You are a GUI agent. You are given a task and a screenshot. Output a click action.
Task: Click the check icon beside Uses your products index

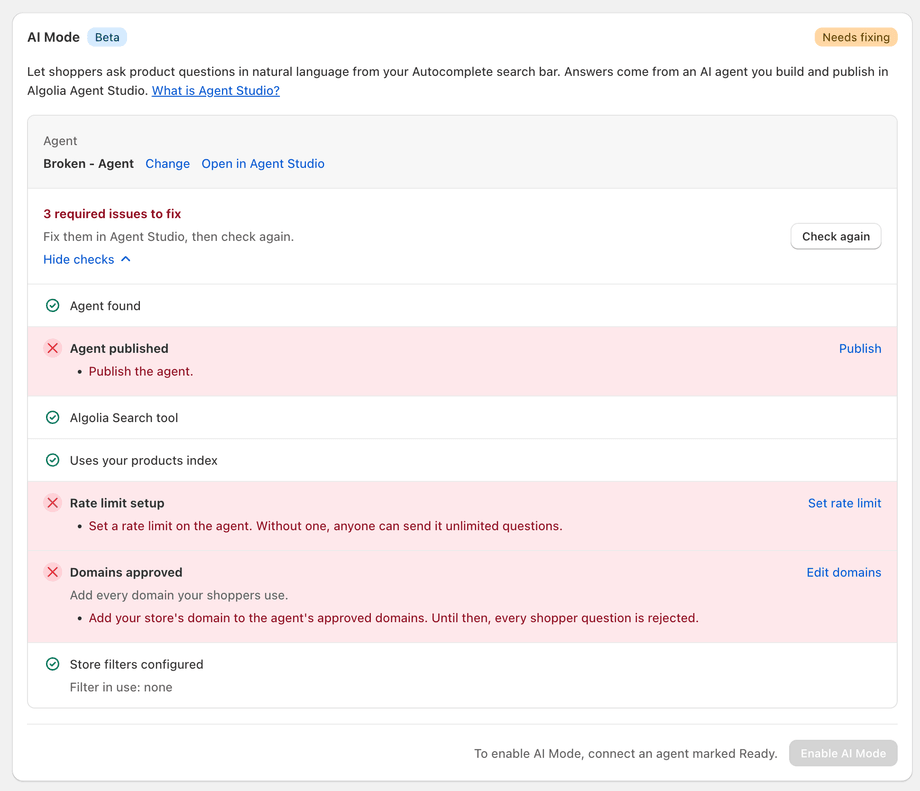point(52,461)
